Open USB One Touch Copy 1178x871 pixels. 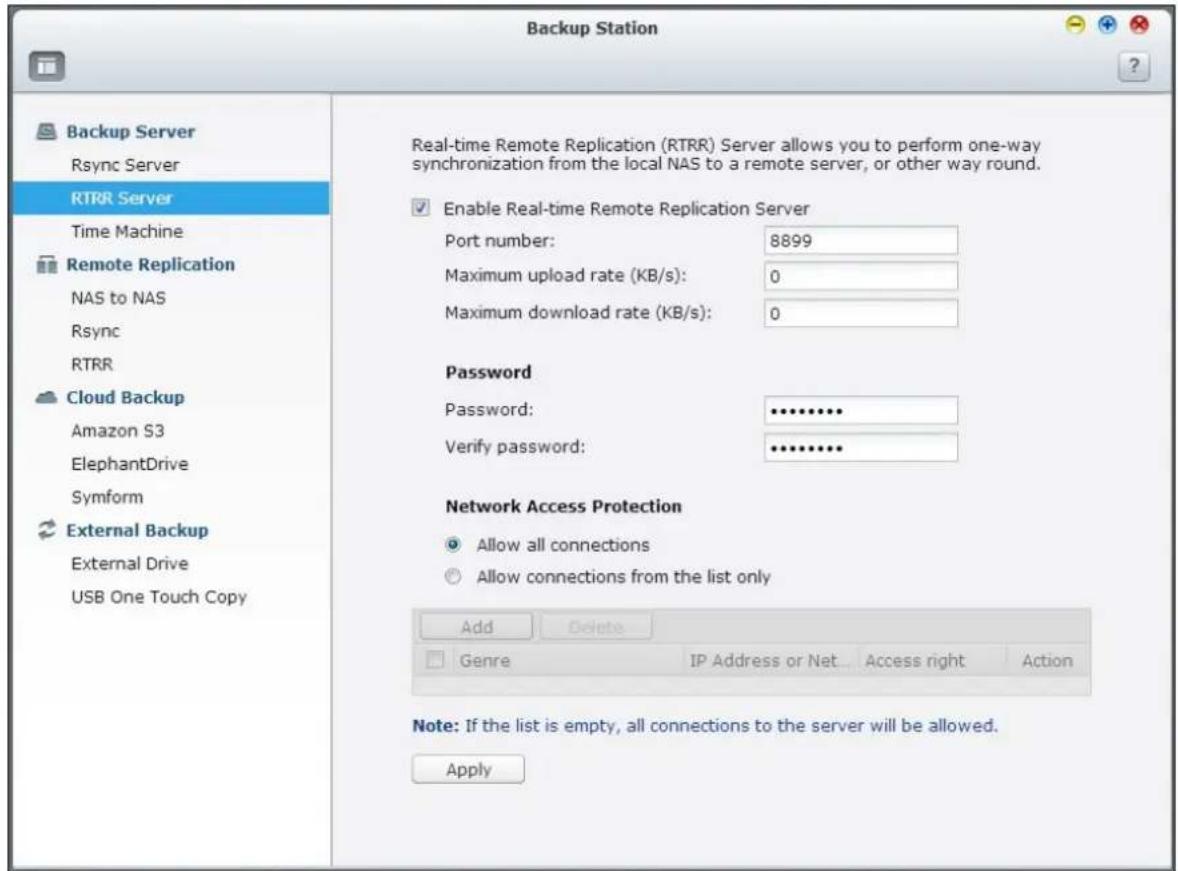159,597
